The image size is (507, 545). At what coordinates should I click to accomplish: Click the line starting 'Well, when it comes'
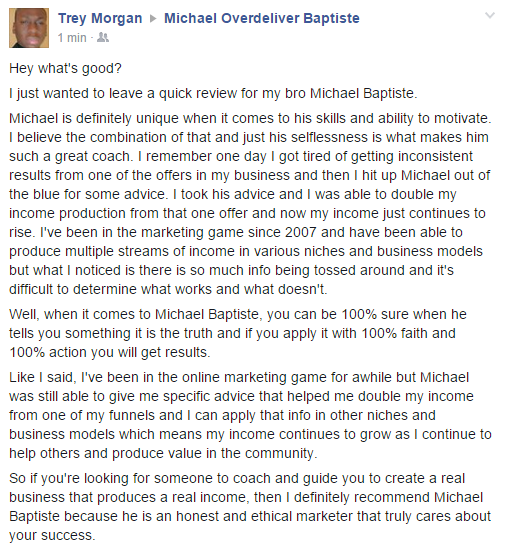click(238, 314)
